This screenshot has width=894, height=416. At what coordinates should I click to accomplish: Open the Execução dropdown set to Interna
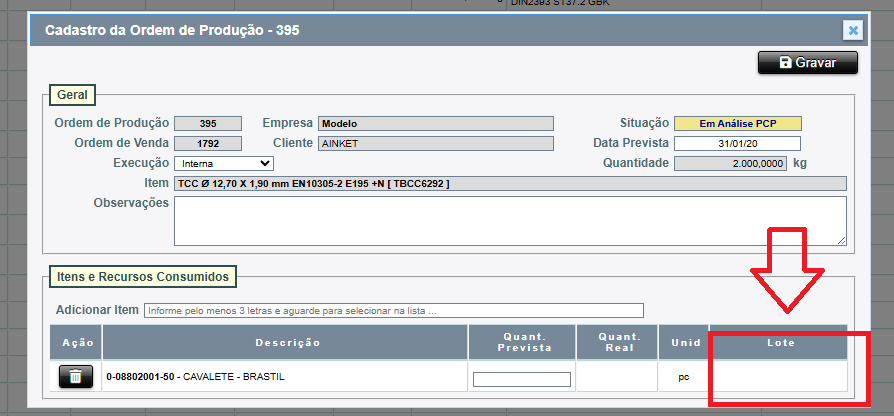coord(223,163)
